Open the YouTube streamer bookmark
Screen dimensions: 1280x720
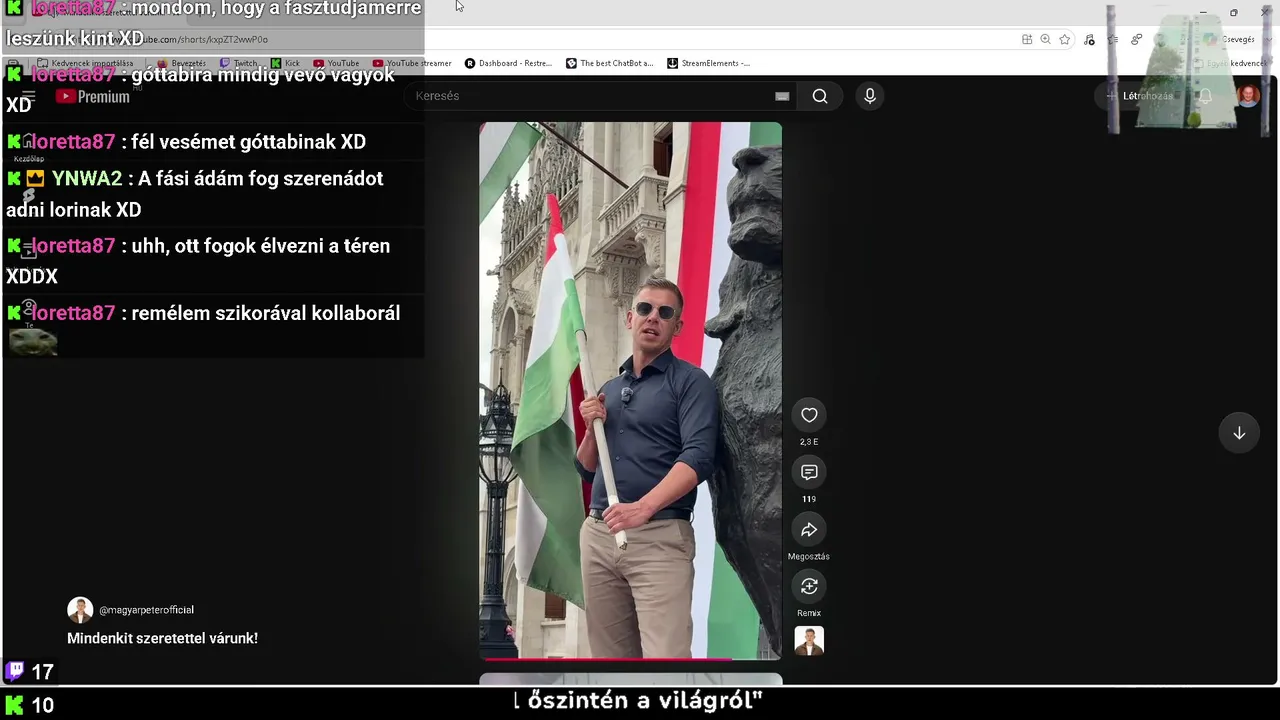point(412,63)
